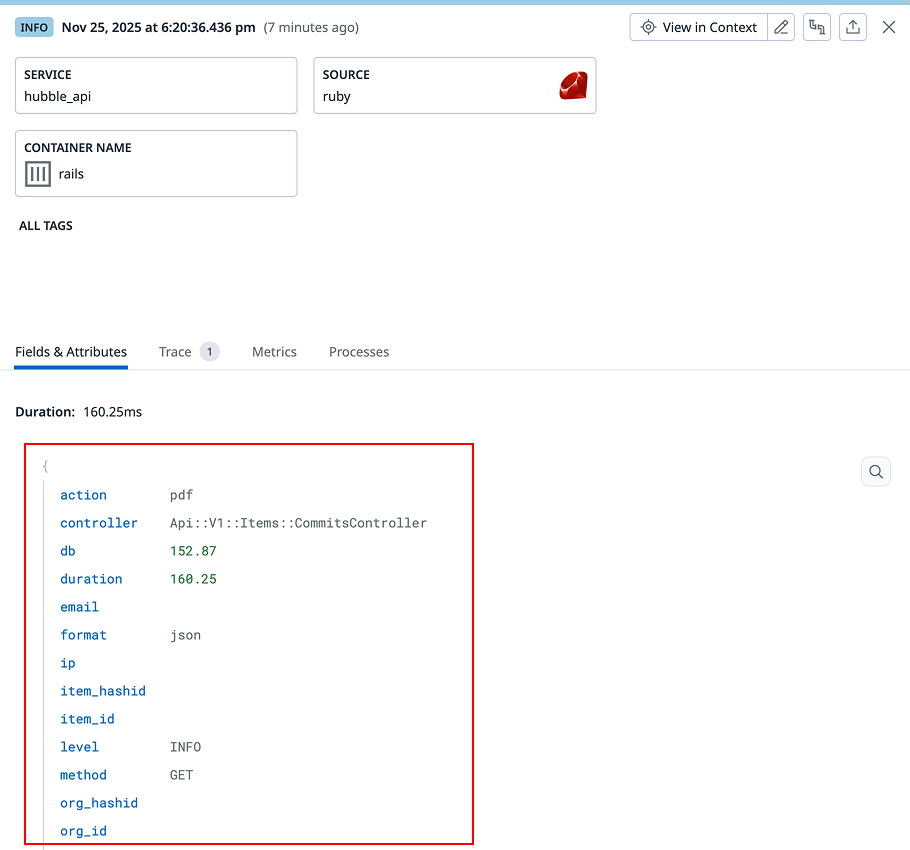910x850 pixels.
Task: Click the timestamp Nov 25, 2025
Action: coord(158,27)
